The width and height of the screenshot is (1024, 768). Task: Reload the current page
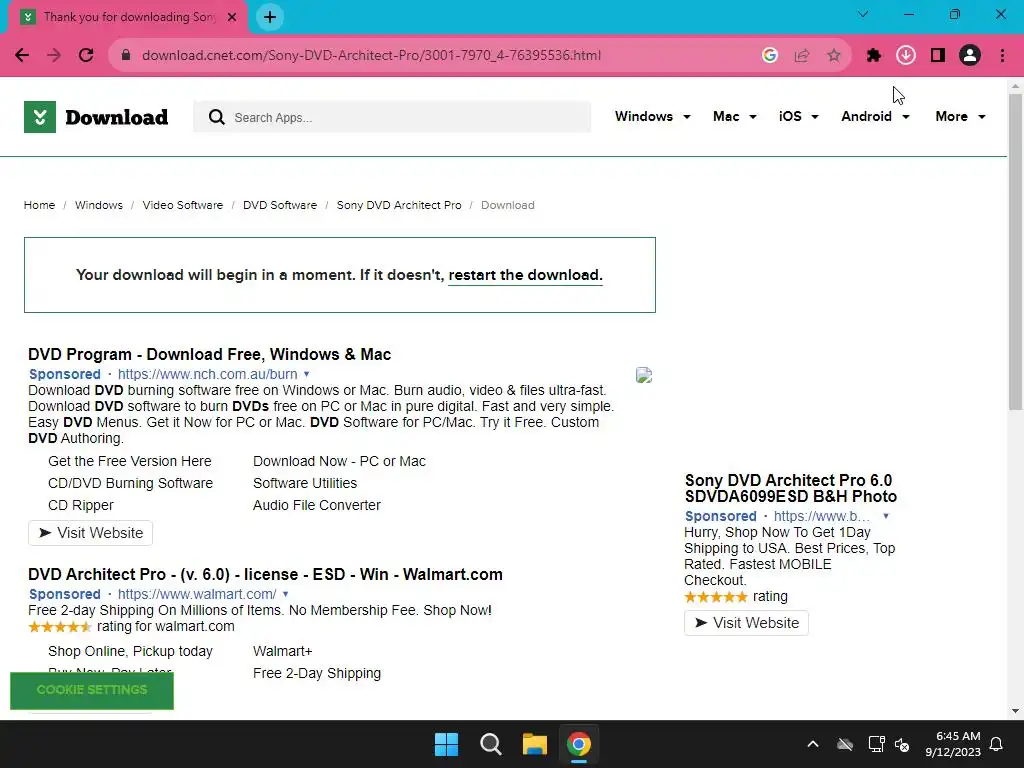click(x=86, y=56)
